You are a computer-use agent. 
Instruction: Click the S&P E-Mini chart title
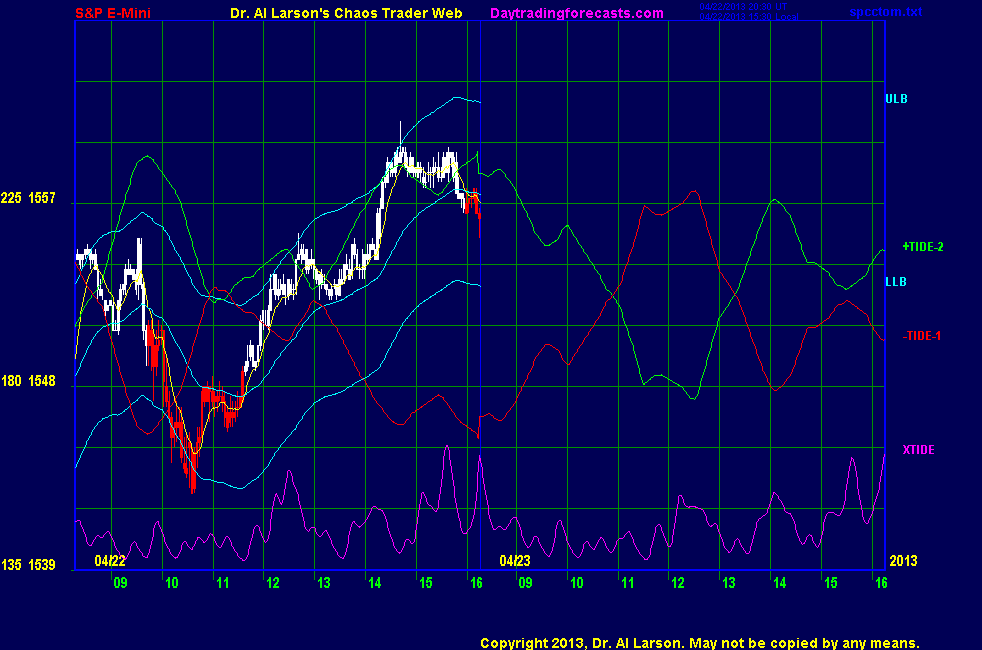(115, 13)
